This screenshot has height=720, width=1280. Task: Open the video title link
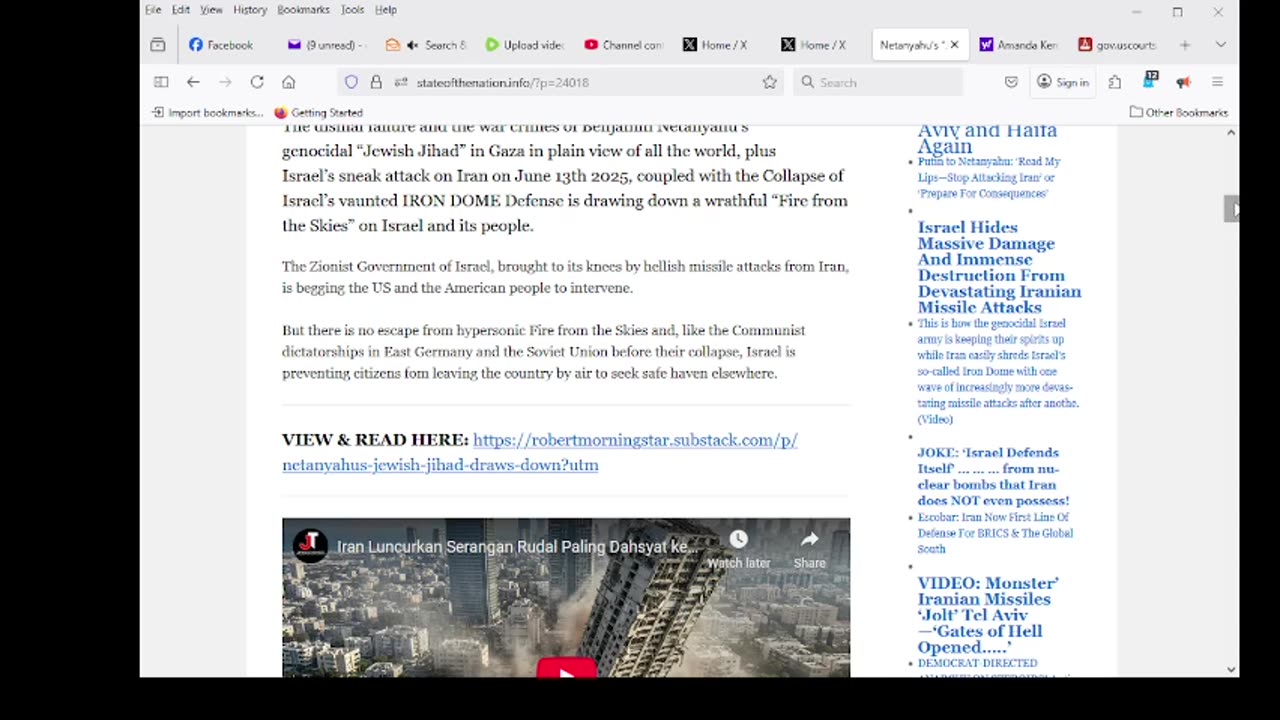(x=517, y=547)
